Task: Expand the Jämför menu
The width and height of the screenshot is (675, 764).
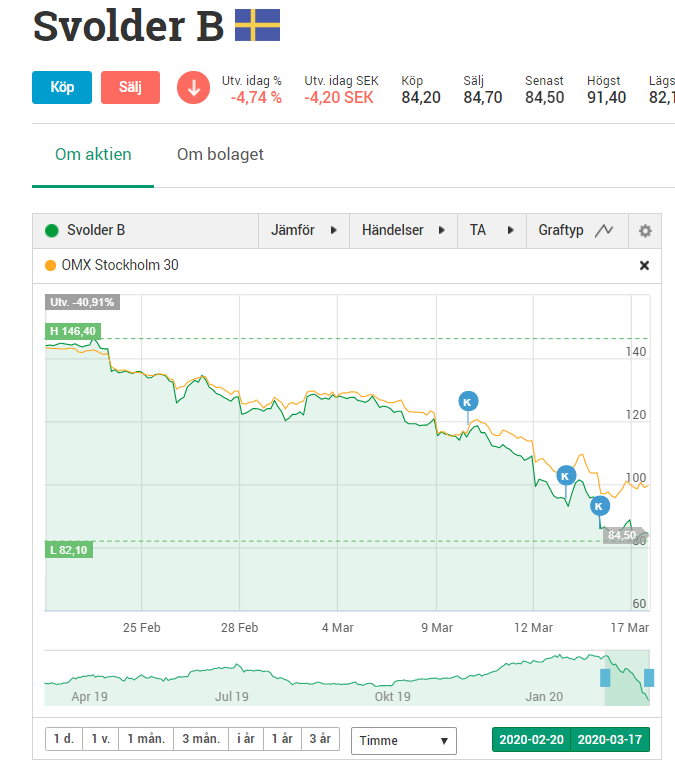Action: (304, 230)
